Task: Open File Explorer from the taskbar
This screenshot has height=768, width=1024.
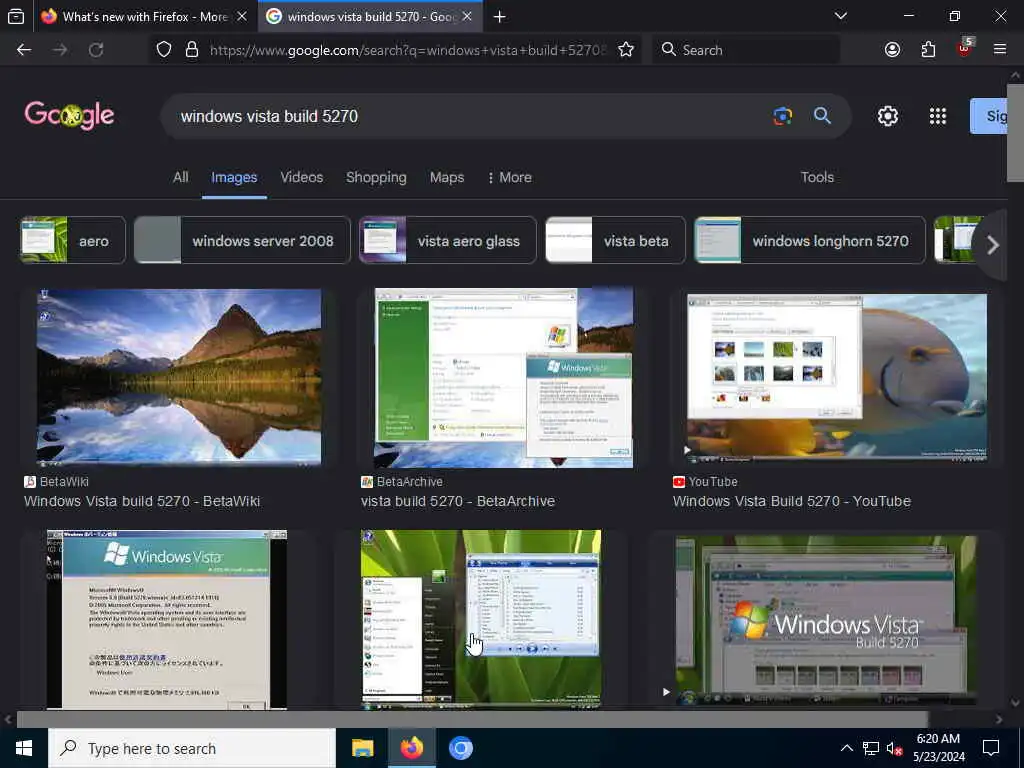Action: (362, 748)
